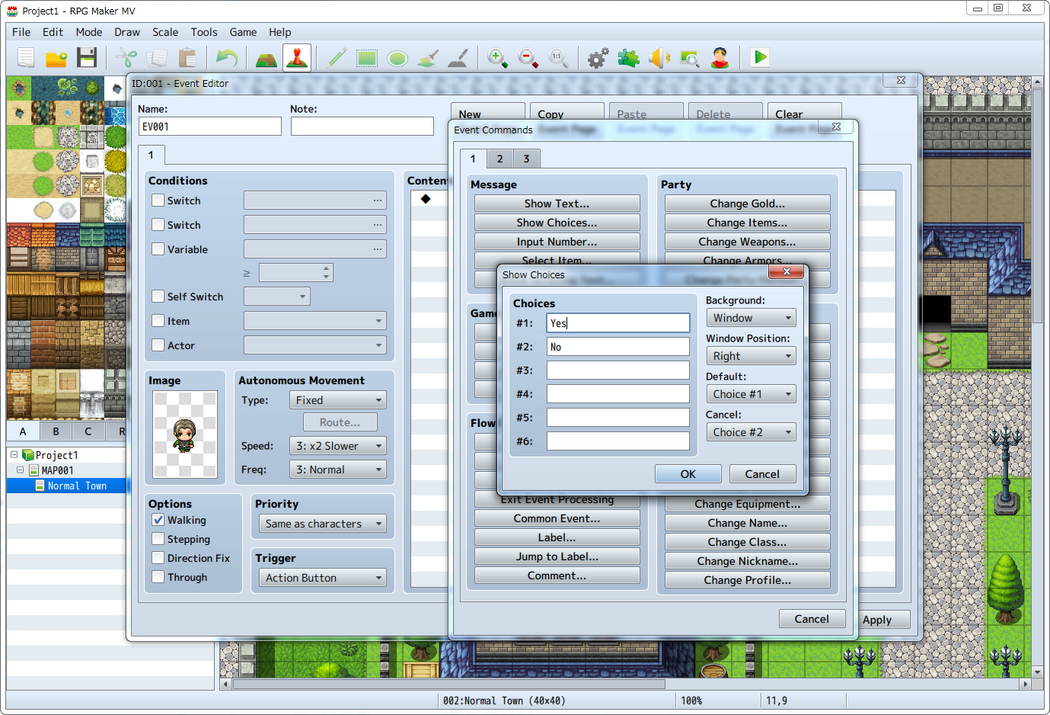Click the Copy icon in the toolbar
This screenshot has height=715, width=1050.
pos(157,58)
